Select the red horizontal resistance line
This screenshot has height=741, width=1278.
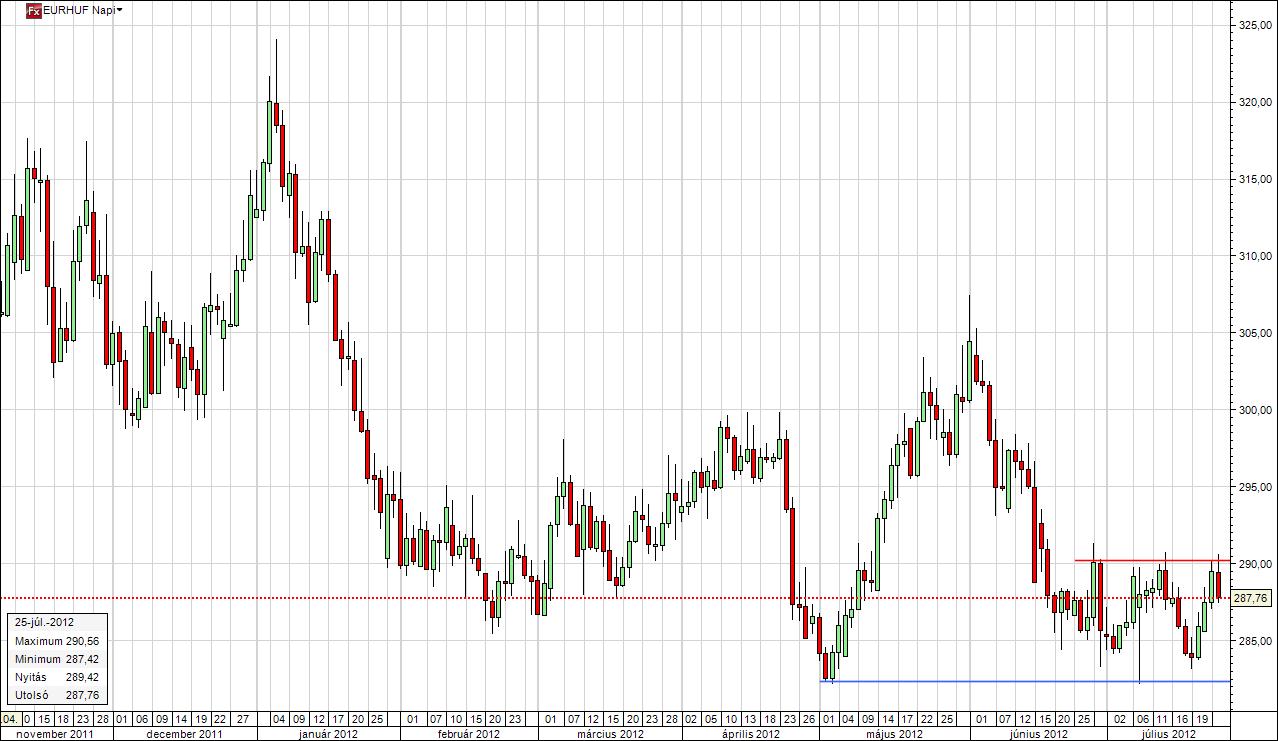(x=1150, y=560)
